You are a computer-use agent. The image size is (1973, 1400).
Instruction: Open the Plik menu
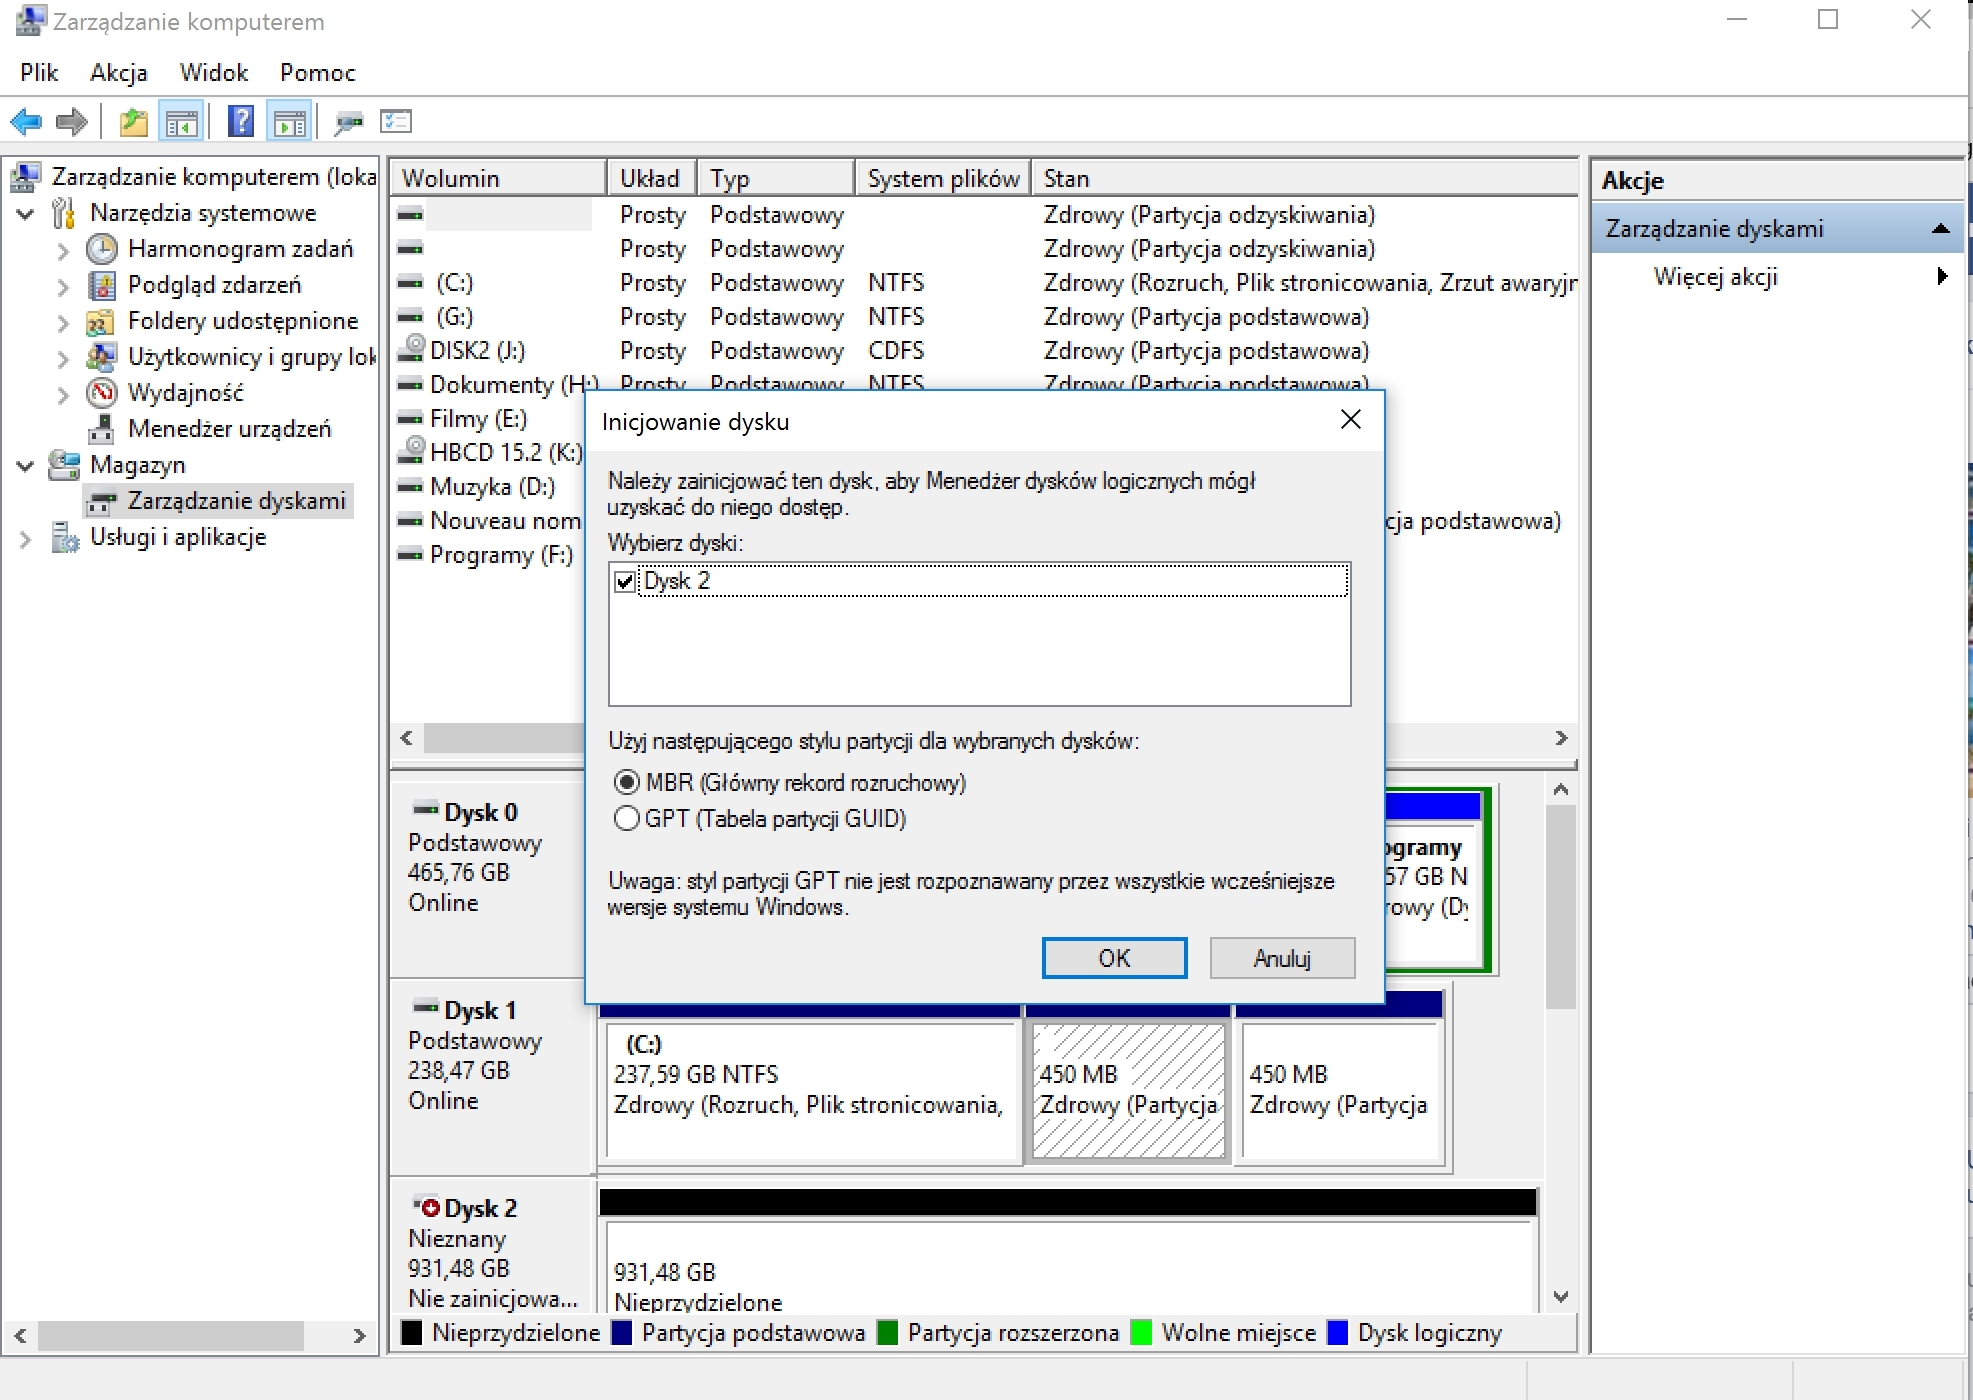pos(39,73)
